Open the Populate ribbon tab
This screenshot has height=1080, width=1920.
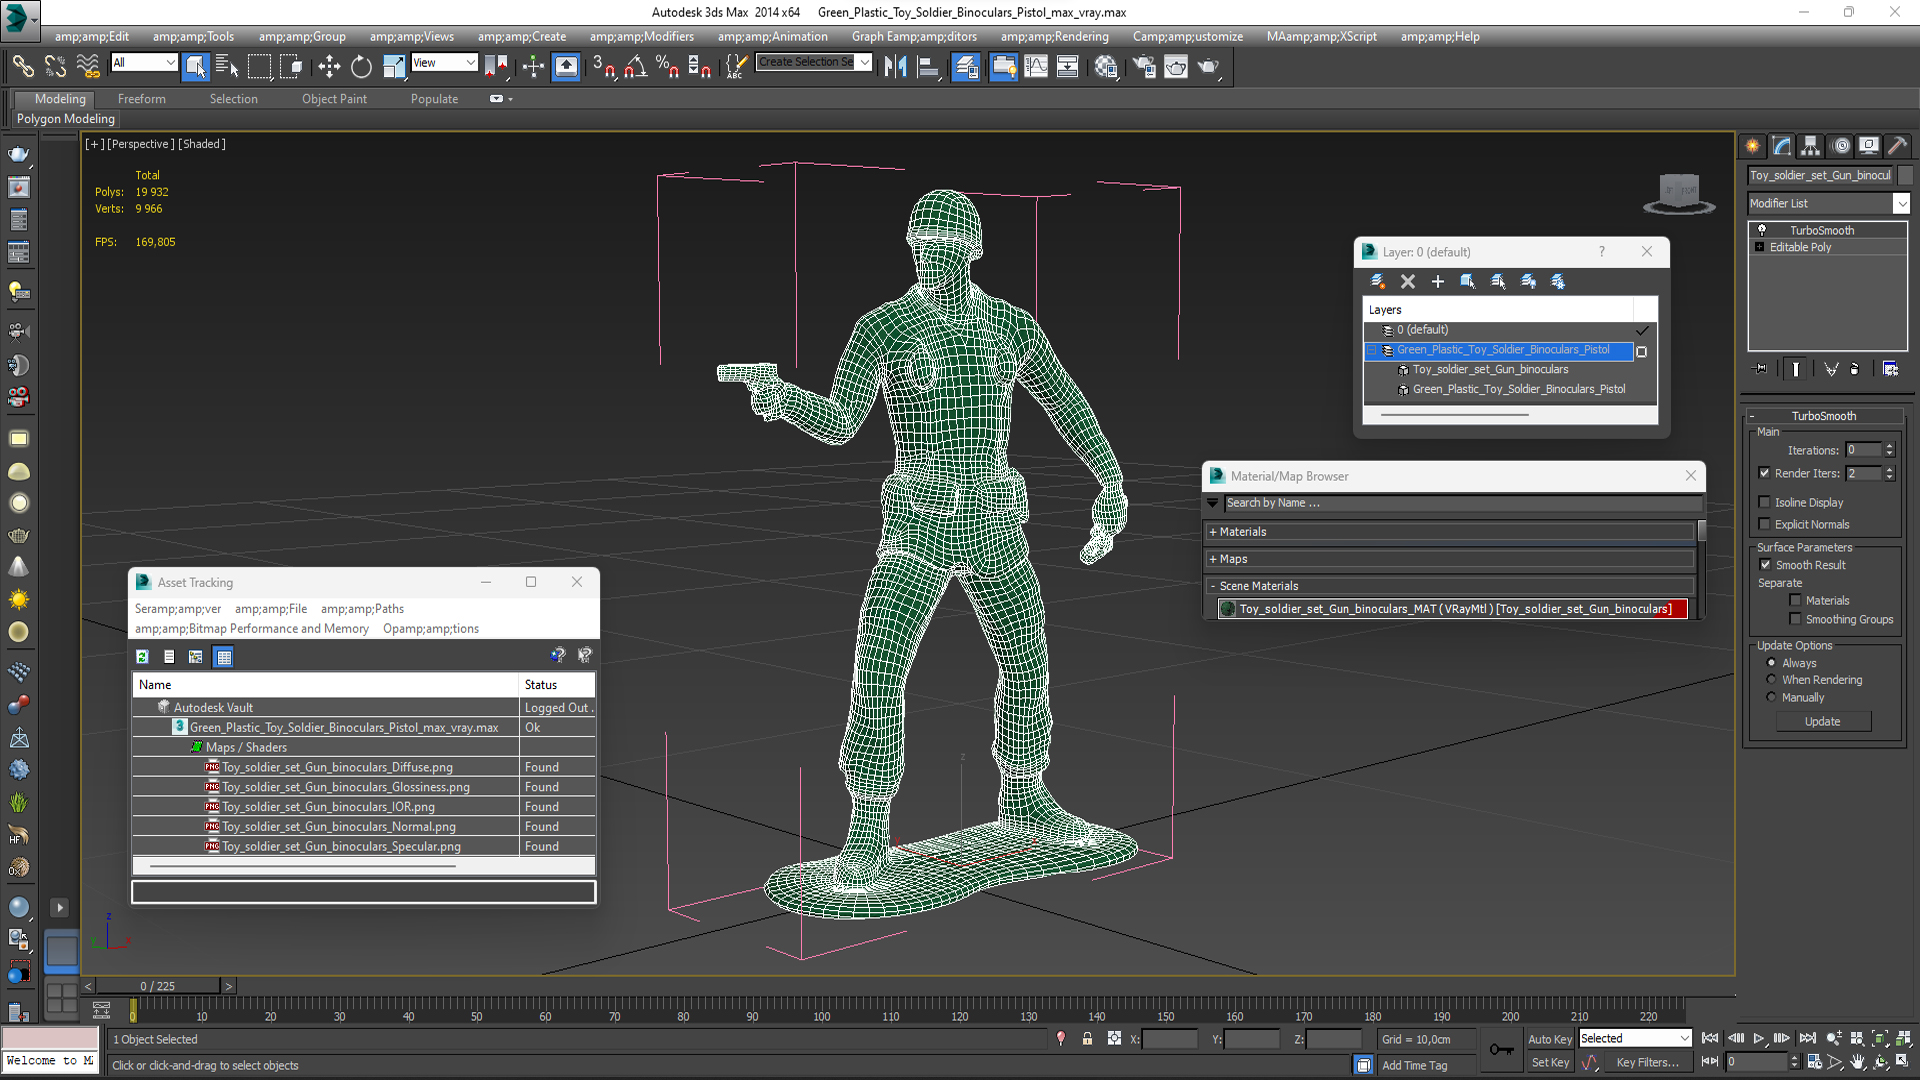coord(434,99)
